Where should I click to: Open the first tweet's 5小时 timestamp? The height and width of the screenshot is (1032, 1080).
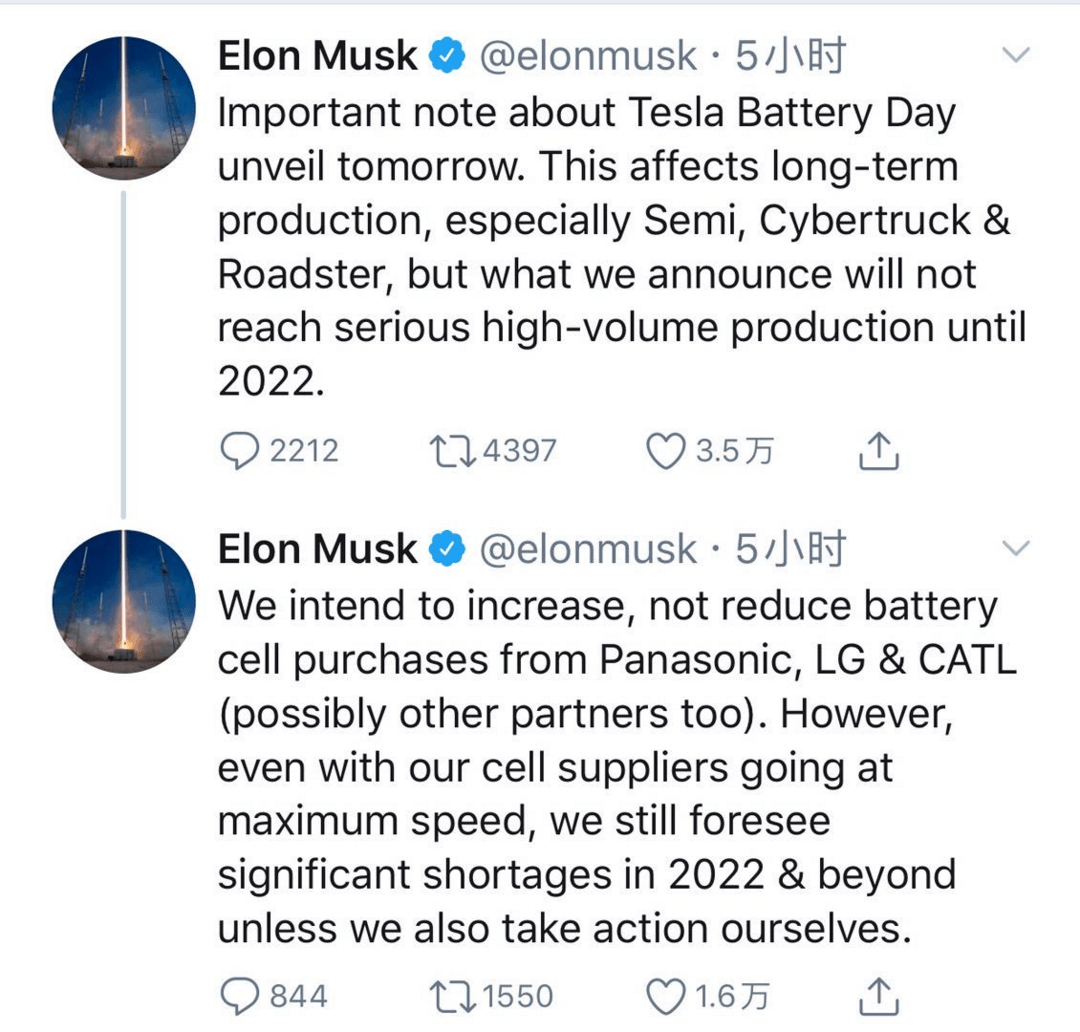point(790,56)
